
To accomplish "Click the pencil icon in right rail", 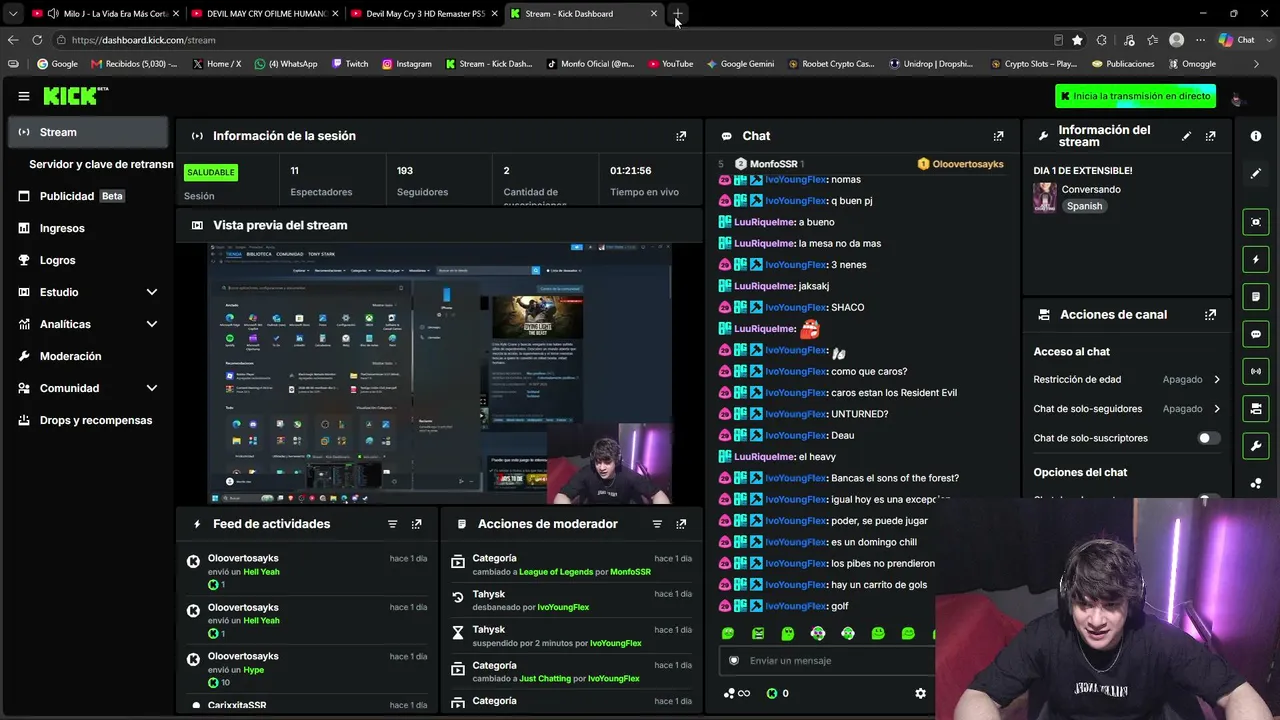I will tap(1256, 173).
